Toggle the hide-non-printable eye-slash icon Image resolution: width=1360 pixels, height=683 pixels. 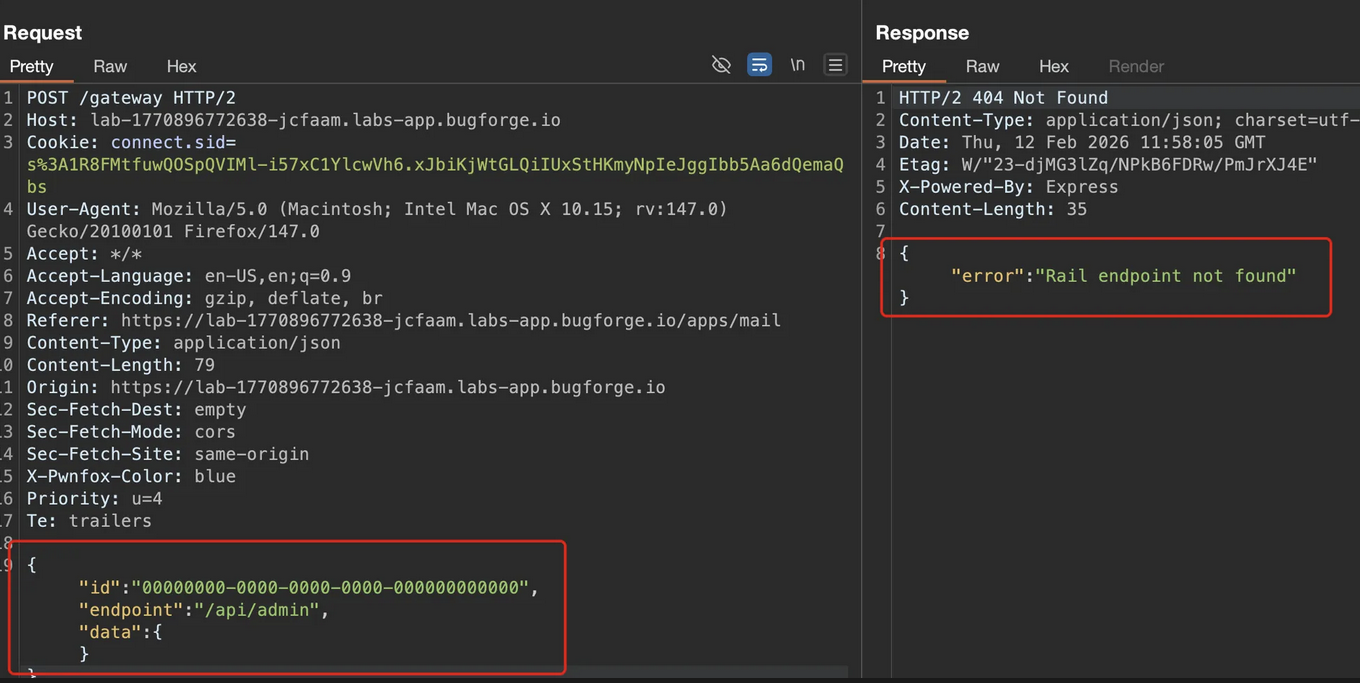[721, 65]
